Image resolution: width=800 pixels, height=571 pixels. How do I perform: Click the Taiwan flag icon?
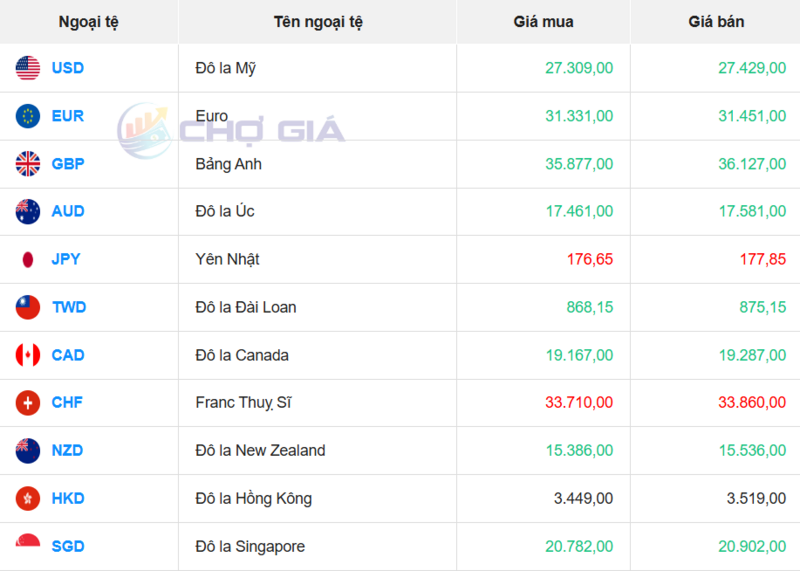(x=28, y=307)
